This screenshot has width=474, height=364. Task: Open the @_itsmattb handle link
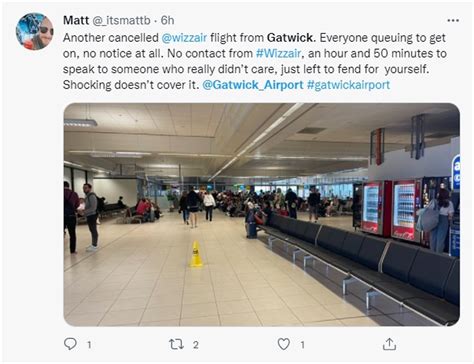pyautogui.click(x=121, y=21)
